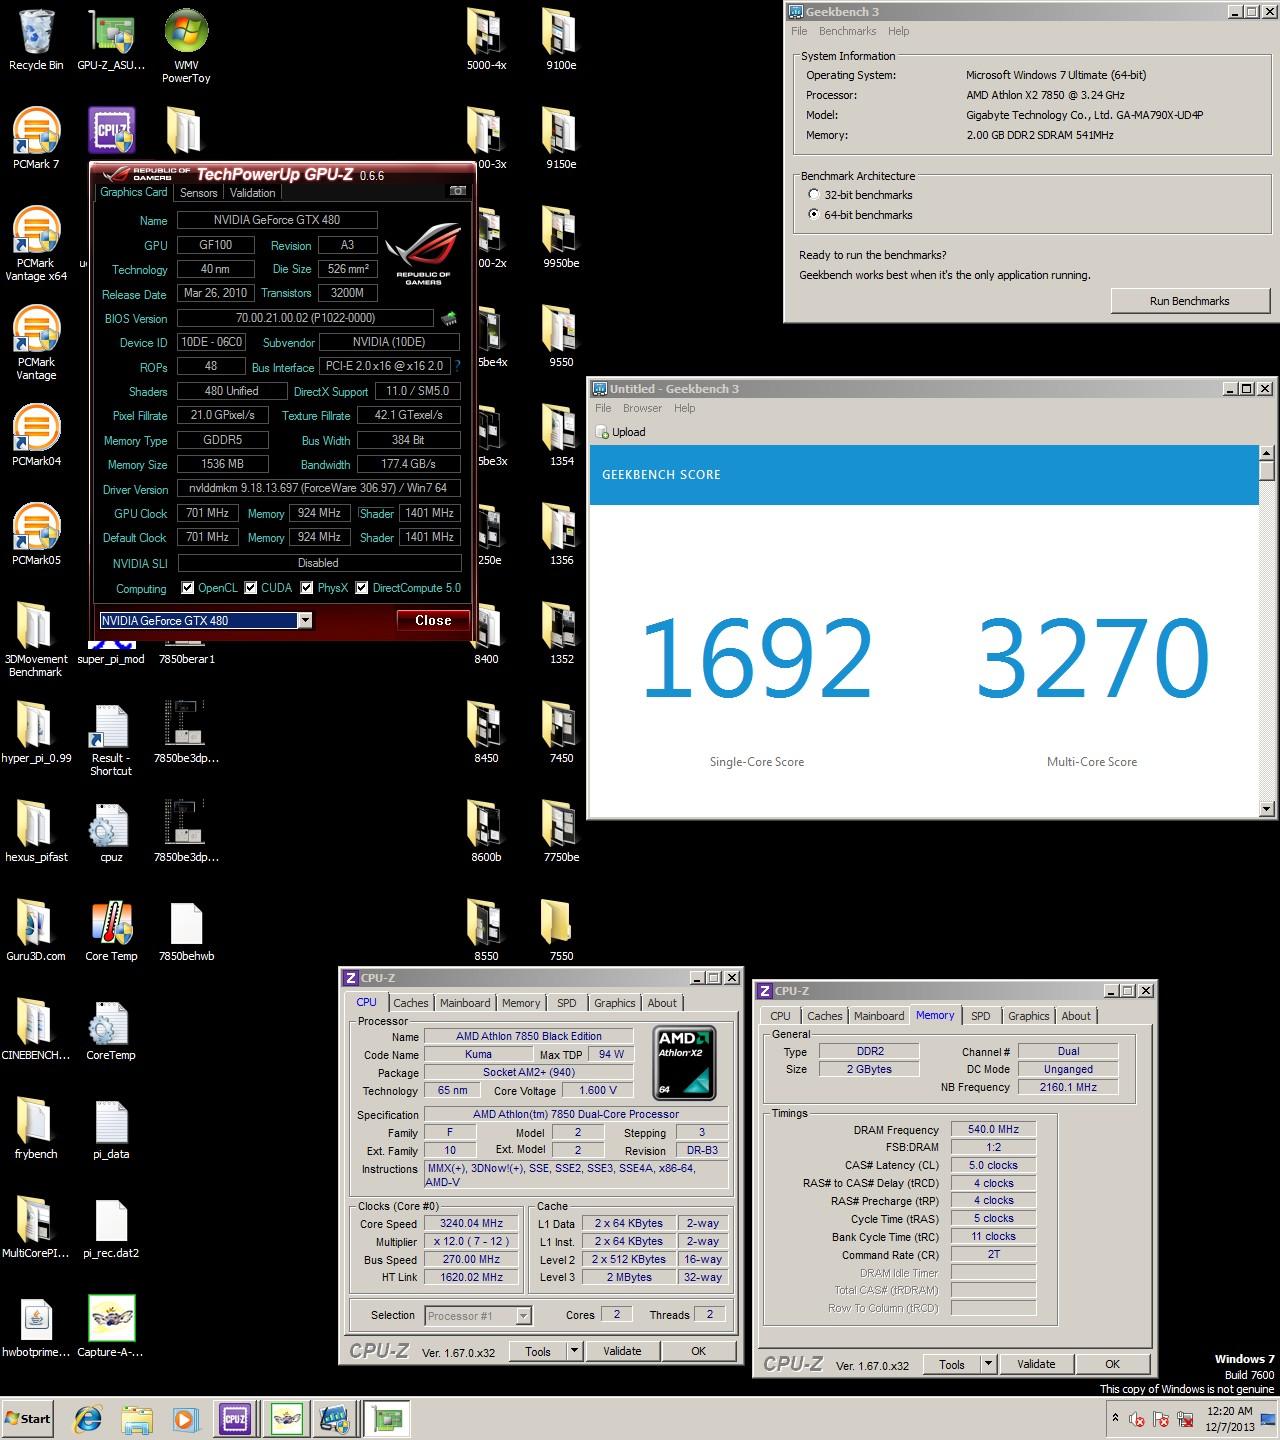Open Core Temp desktop icon
The height and width of the screenshot is (1440, 1280).
click(111, 930)
